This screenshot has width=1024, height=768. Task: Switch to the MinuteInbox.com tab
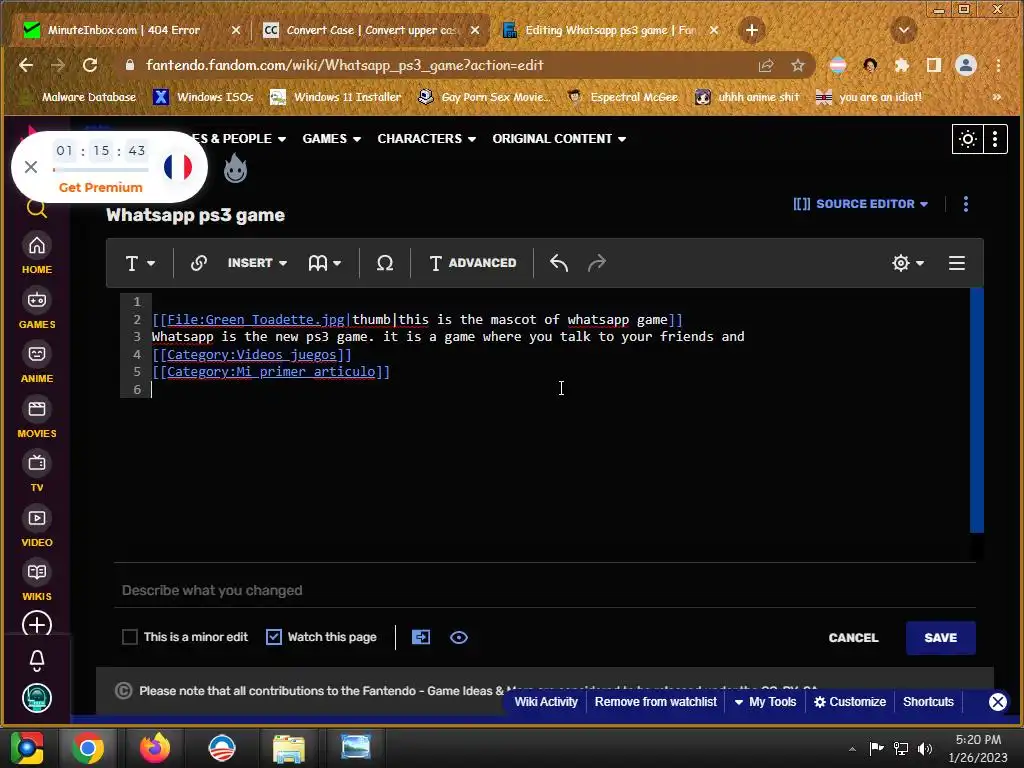click(123, 30)
